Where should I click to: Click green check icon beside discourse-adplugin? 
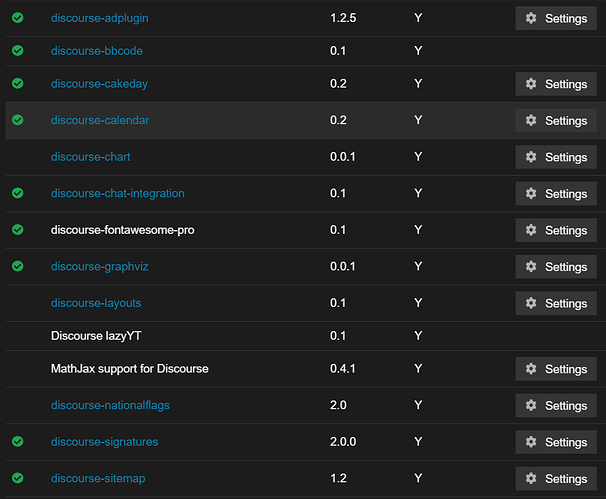click(18, 18)
